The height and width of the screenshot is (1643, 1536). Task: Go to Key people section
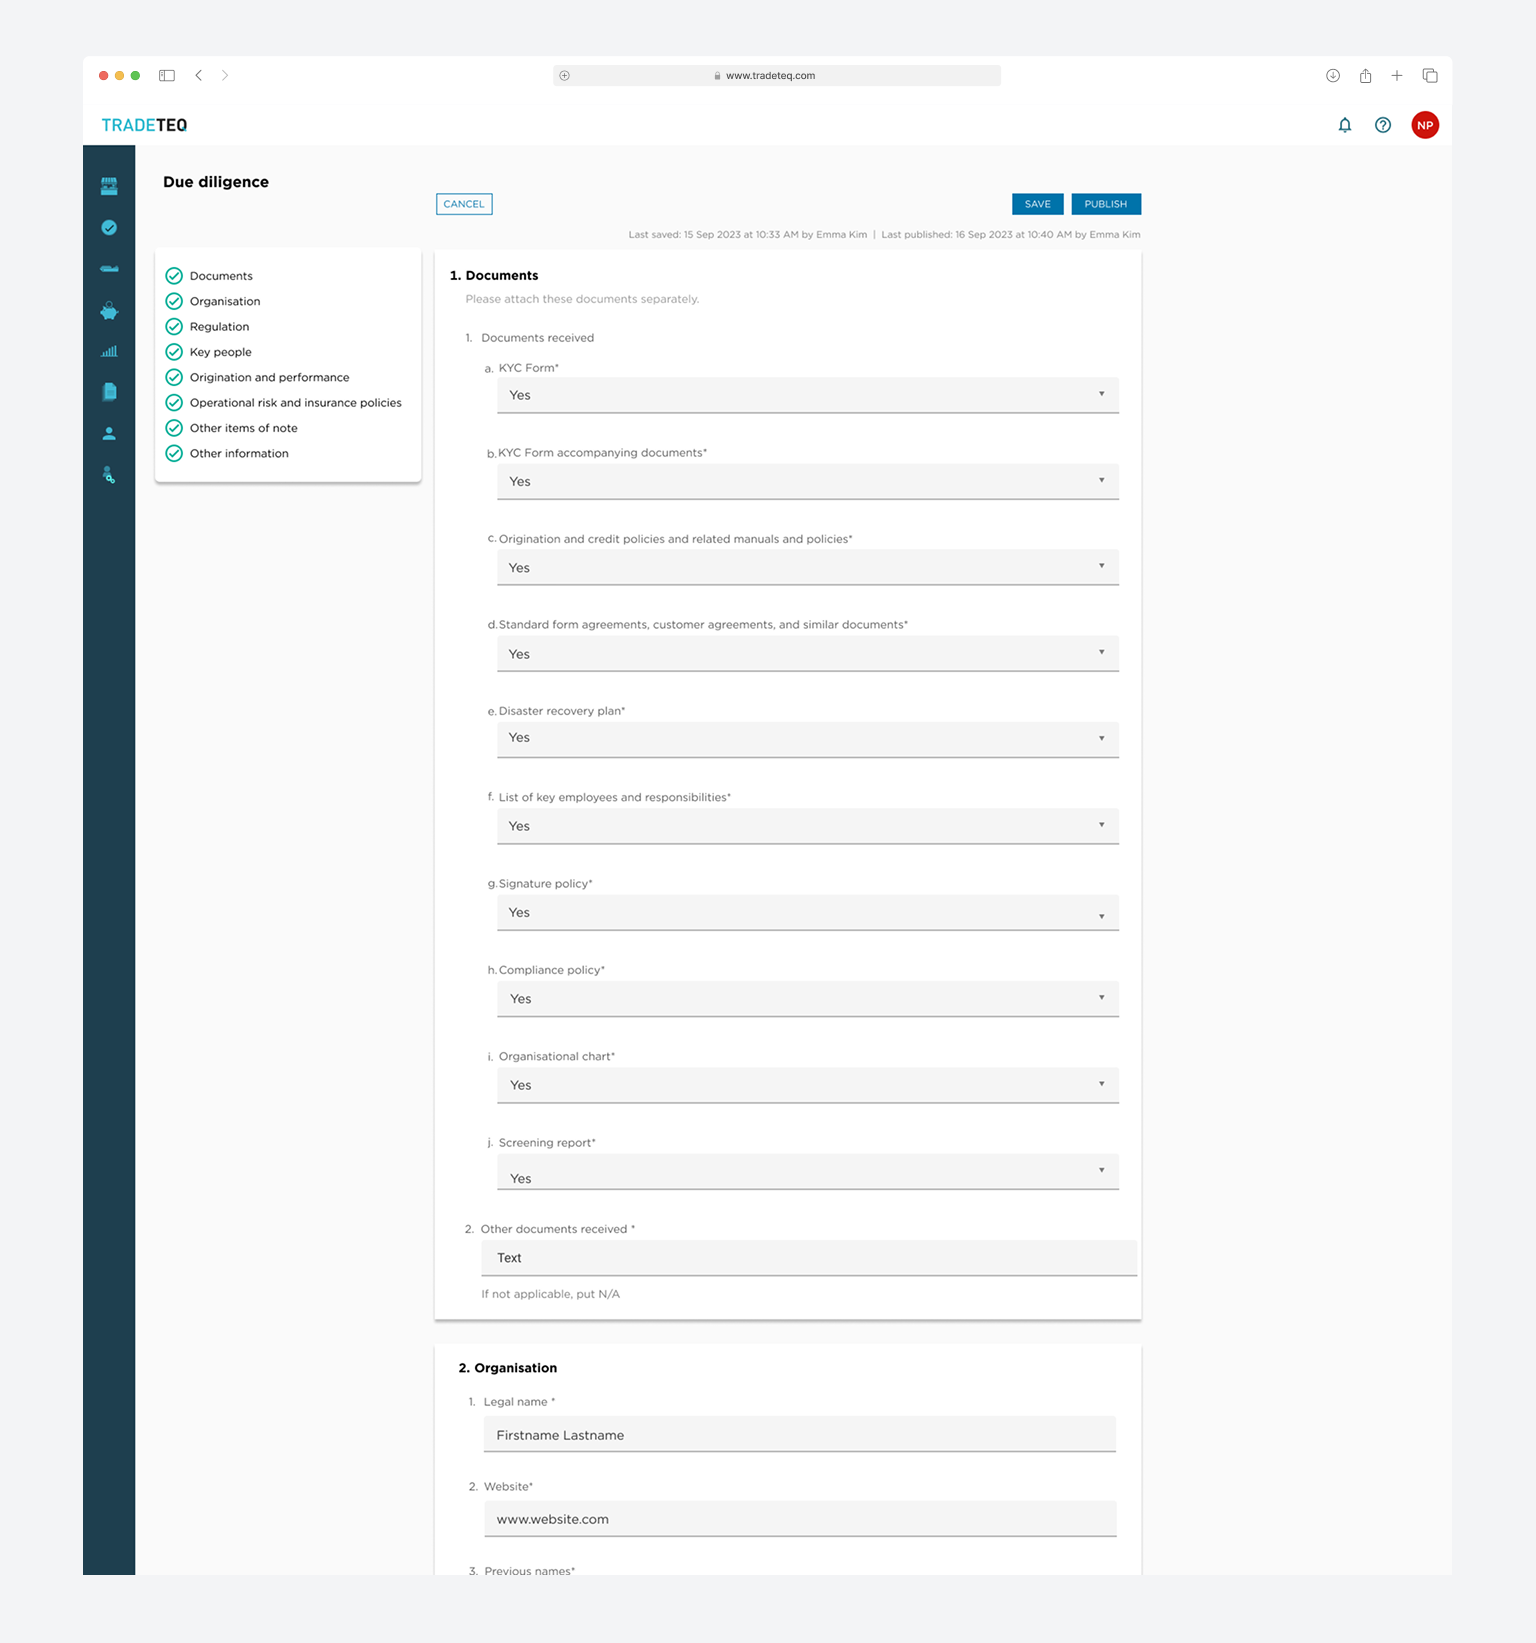pyautogui.click(x=220, y=352)
